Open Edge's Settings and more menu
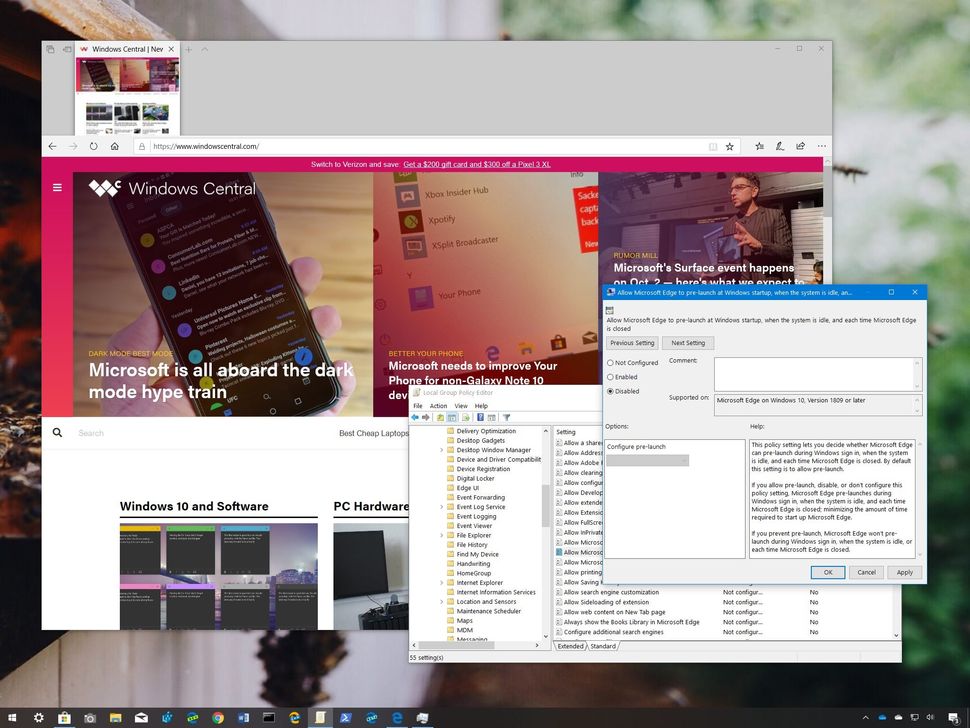970x728 pixels. click(822, 146)
